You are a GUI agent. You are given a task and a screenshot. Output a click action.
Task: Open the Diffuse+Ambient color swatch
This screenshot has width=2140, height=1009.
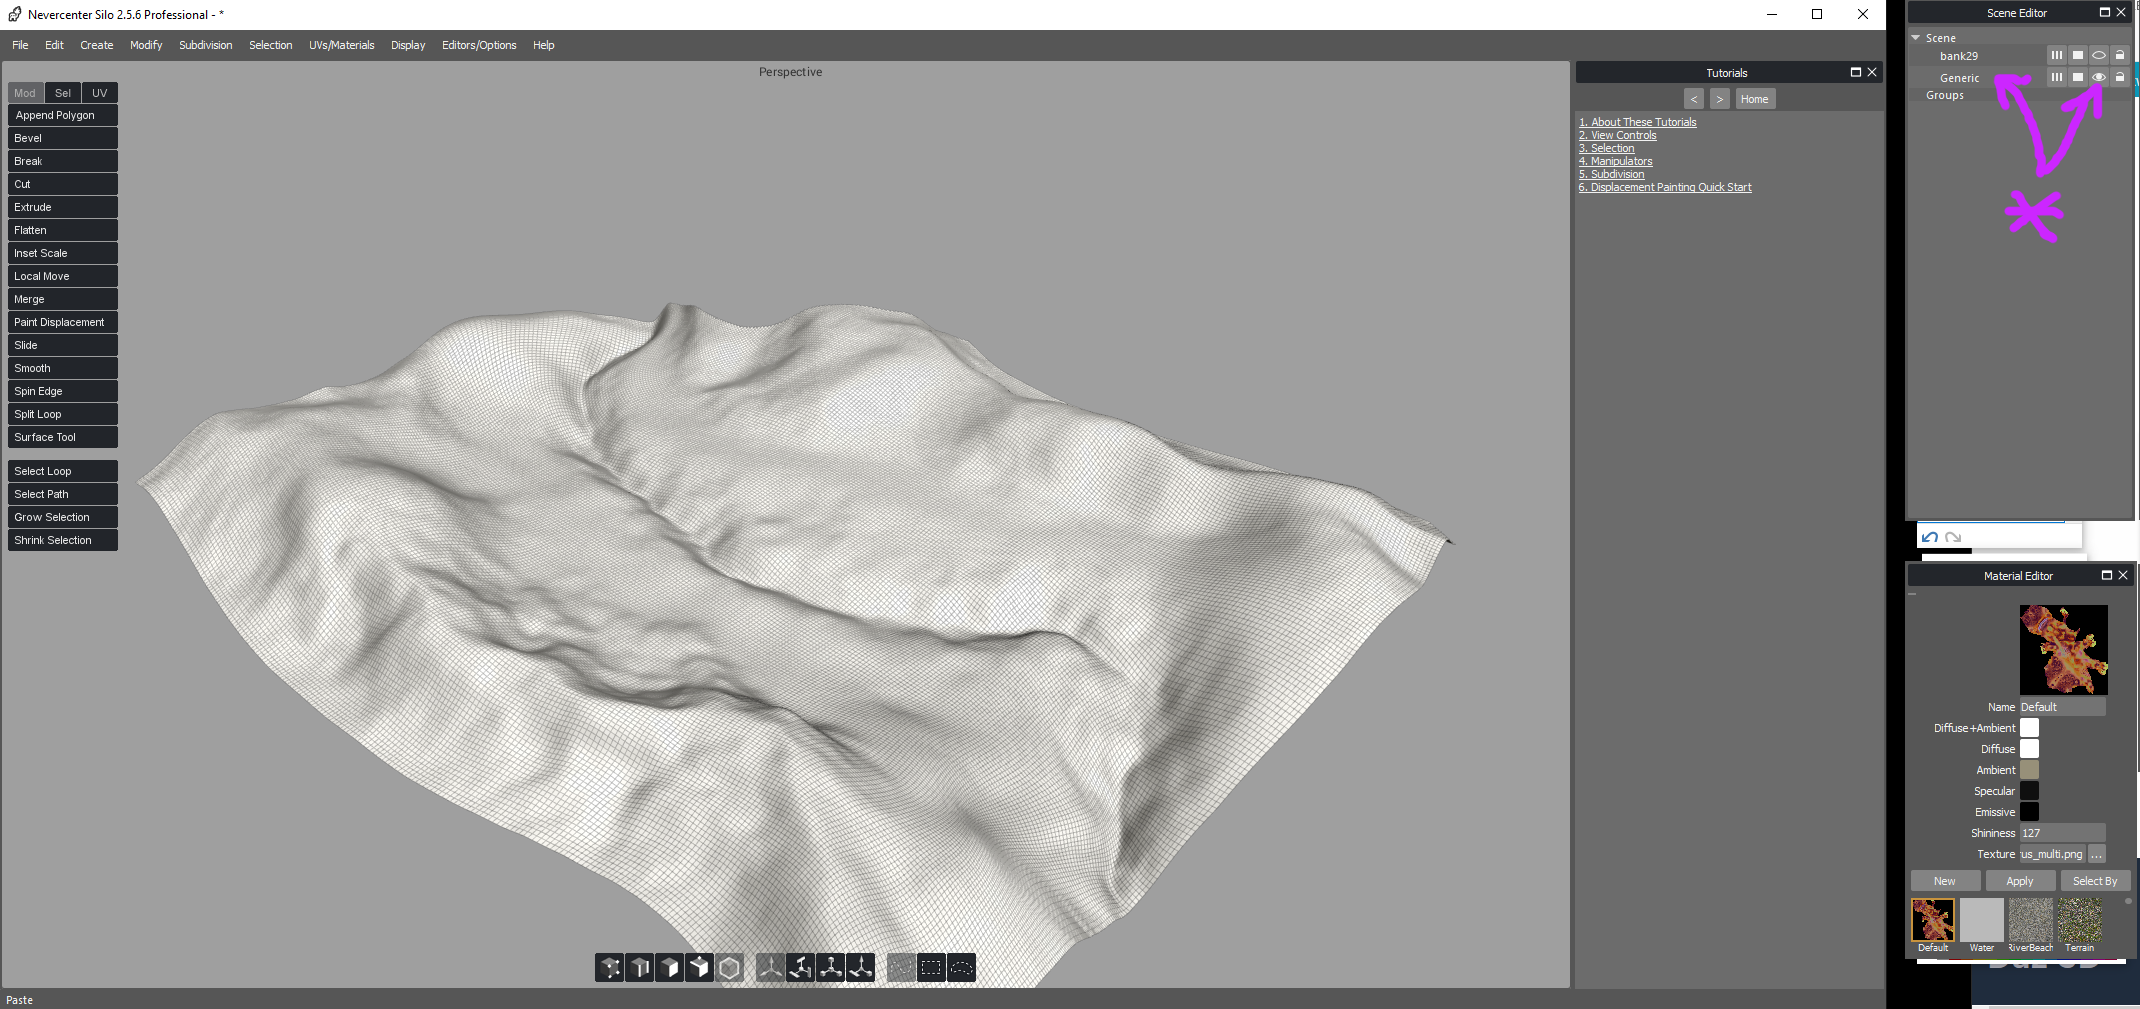tap(2029, 728)
